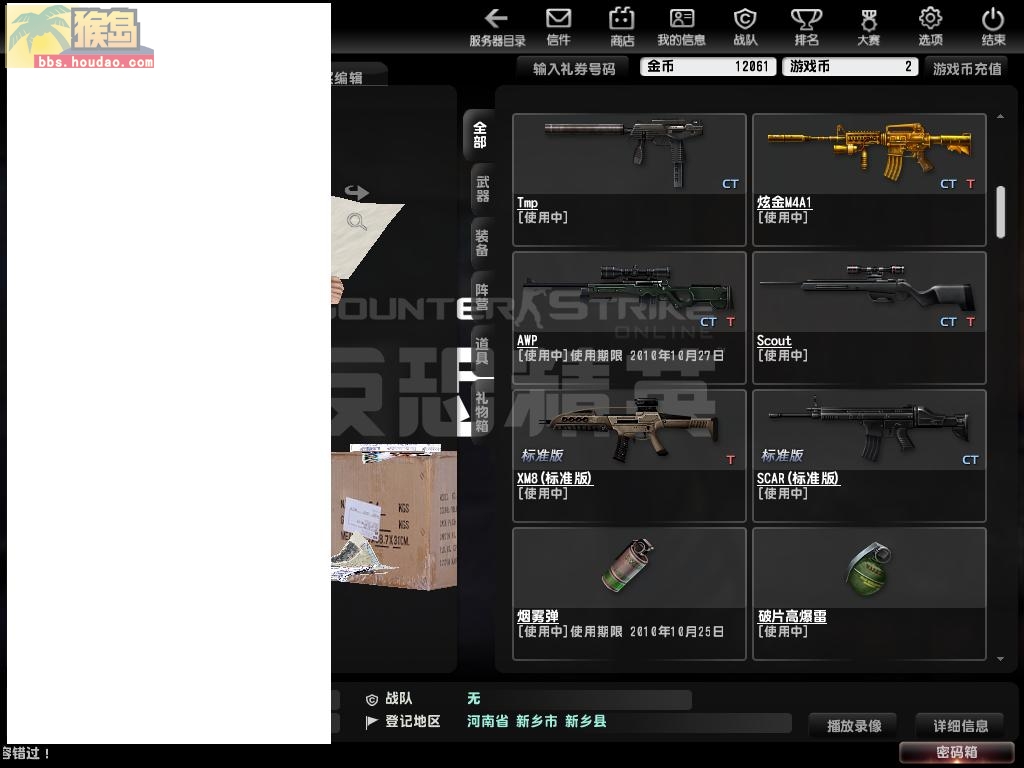
Task: Select the 阵营 (Faction) tab
Action: tap(482, 297)
